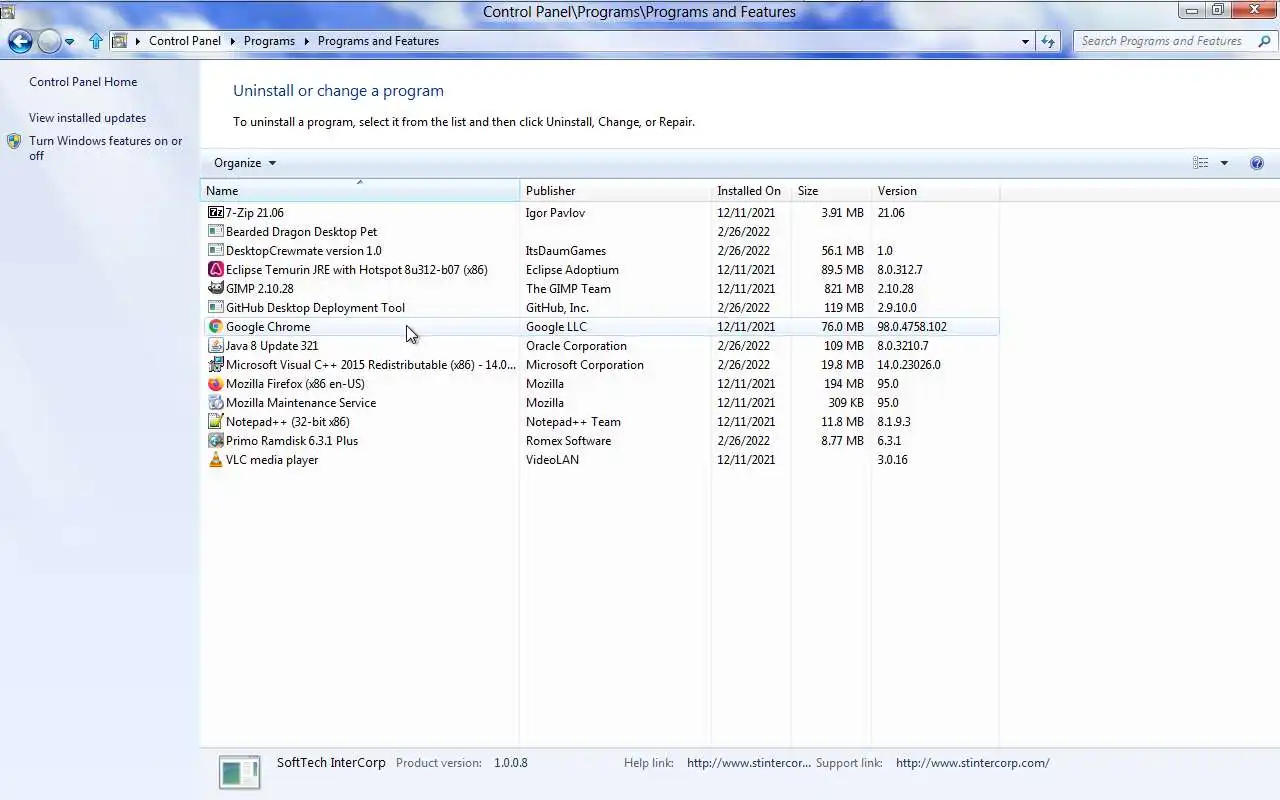The height and width of the screenshot is (800, 1280).
Task: Open the recent pages dropdown arrow
Action: [69, 41]
